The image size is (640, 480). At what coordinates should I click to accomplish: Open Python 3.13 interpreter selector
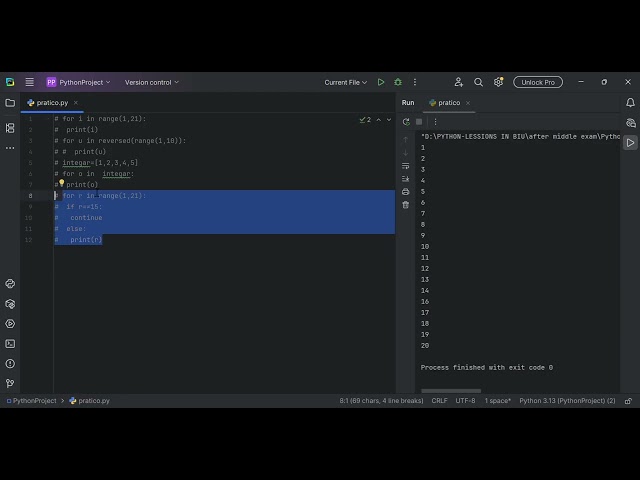click(x=567, y=401)
